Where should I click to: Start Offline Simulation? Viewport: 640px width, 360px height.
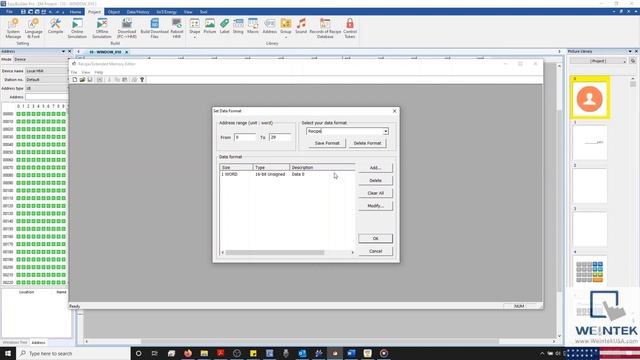[102, 28]
